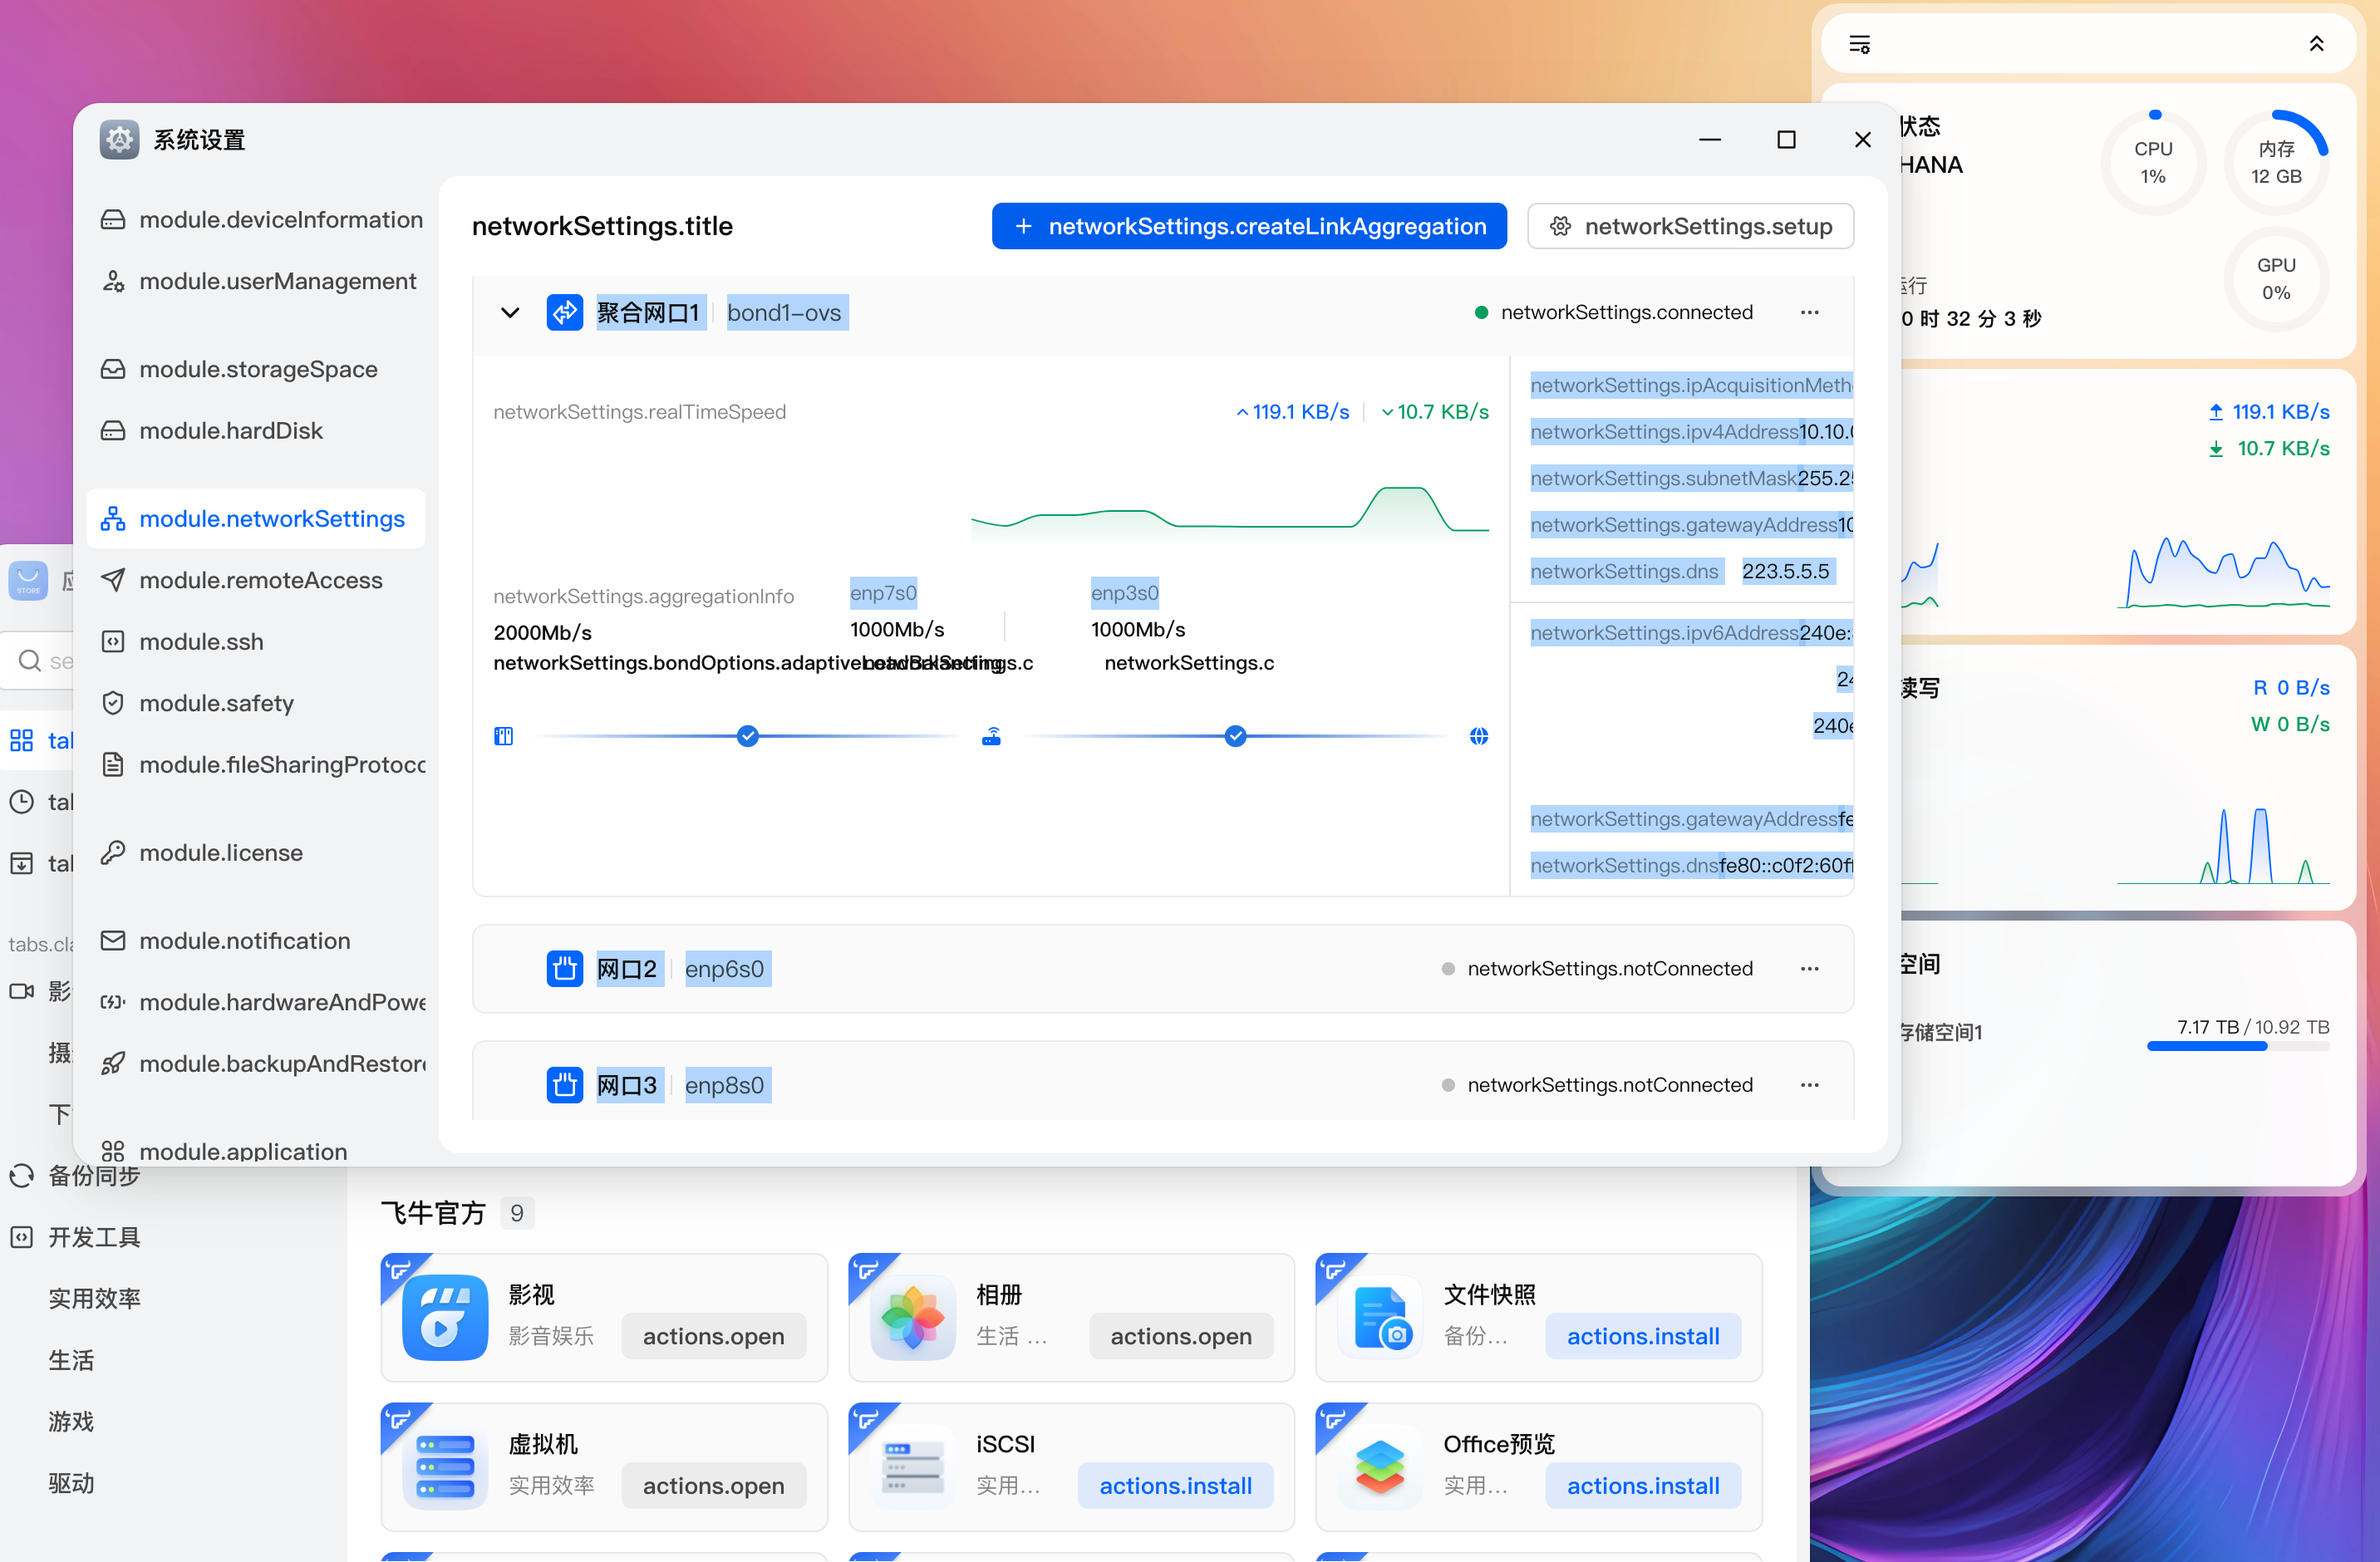
Task: Click the system settings gear icon in title bar
Action: [x=119, y=140]
